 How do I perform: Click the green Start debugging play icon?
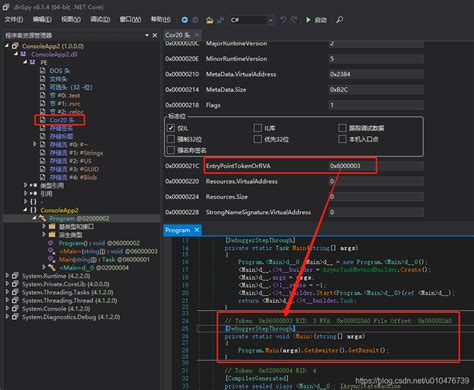(x=308, y=20)
